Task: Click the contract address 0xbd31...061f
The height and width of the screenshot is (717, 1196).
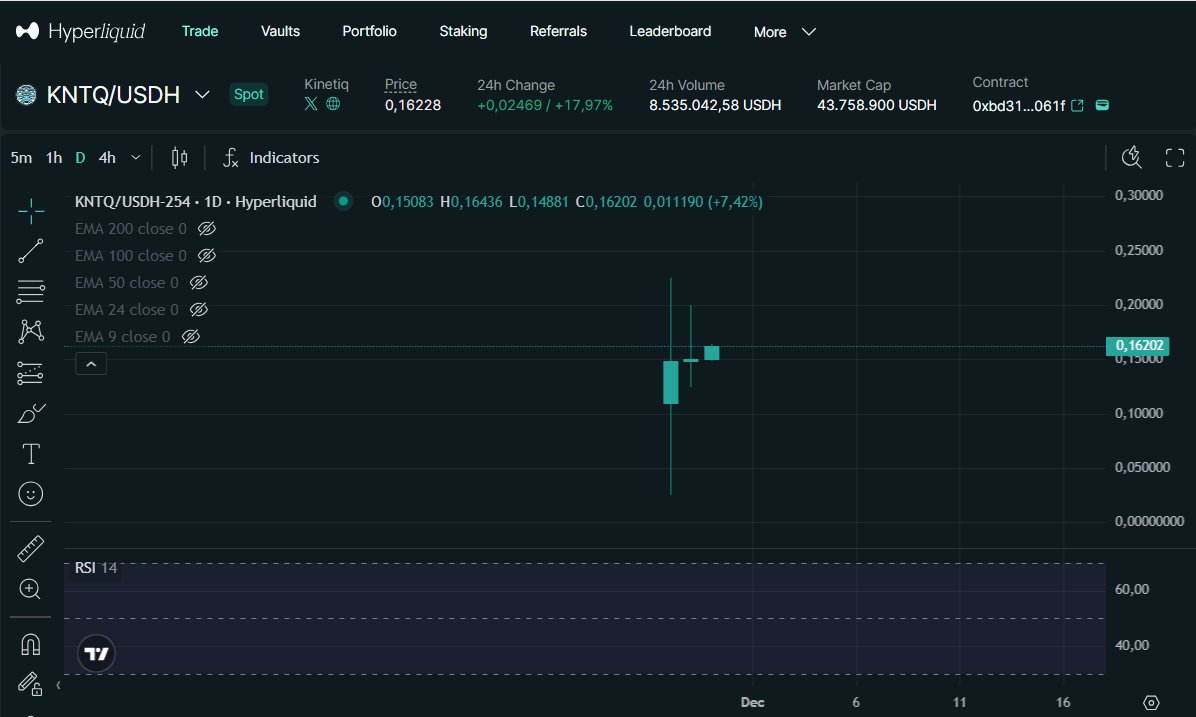Action: [1018, 106]
